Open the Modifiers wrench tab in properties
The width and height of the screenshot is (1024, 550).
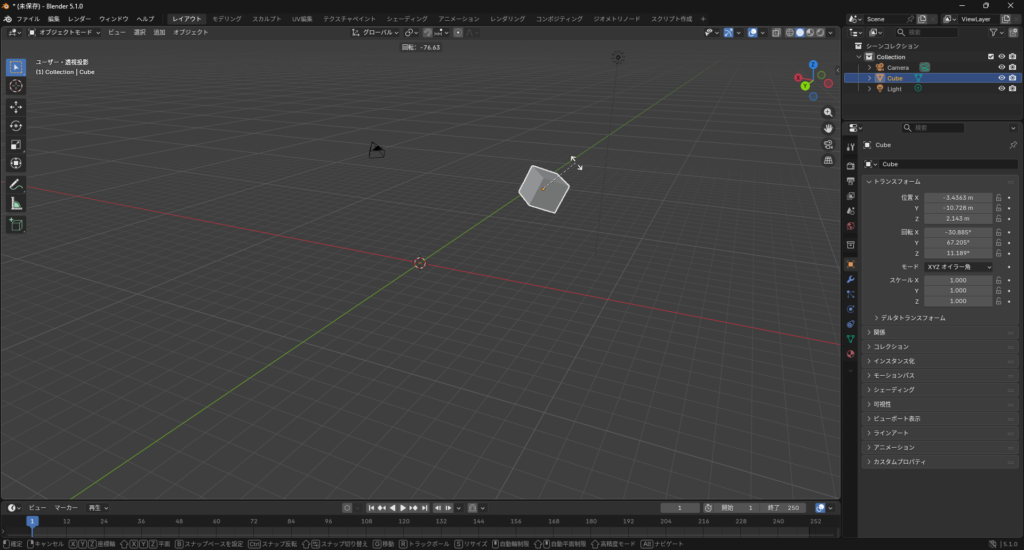click(850, 279)
